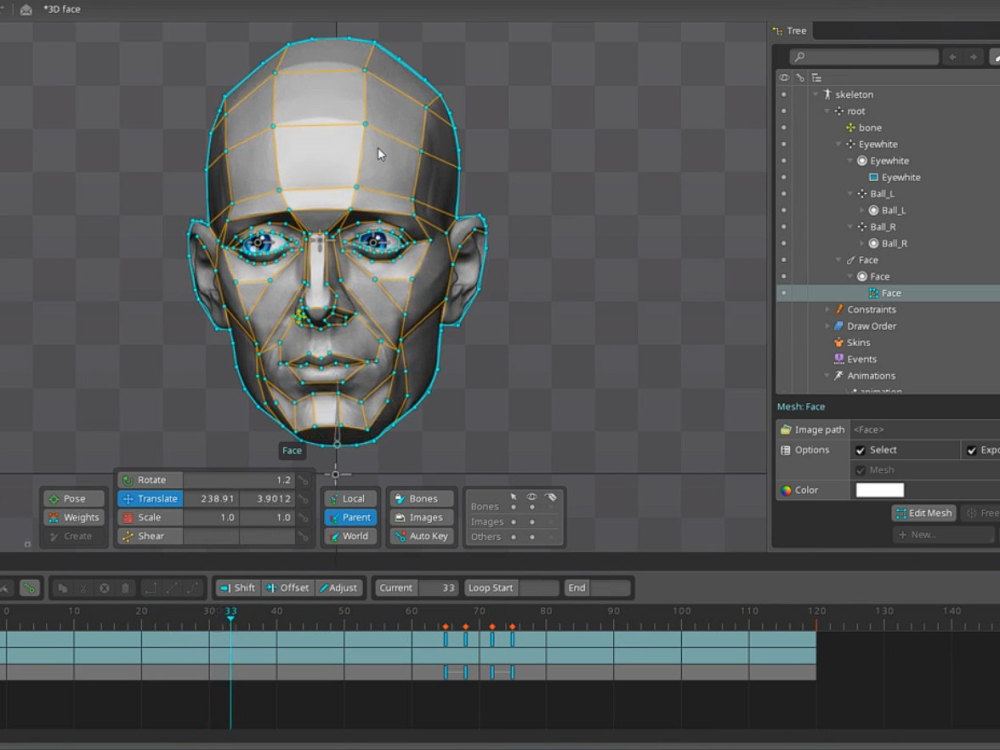Enable the Mesh checkbox in Mesh: Face panel
1000x750 pixels.
[x=861, y=470]
